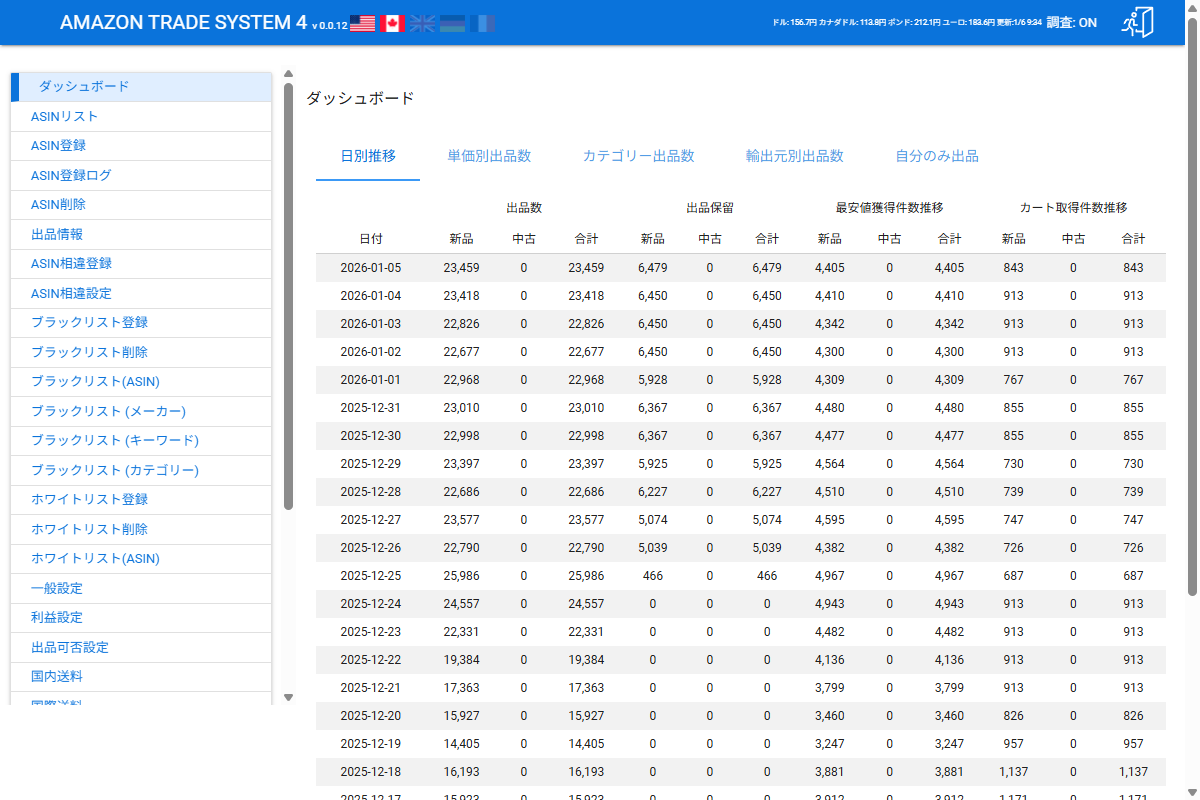View the 自分のみ出品 tab
Viewport: 1200px width, 800px height.
pos(936,156)
